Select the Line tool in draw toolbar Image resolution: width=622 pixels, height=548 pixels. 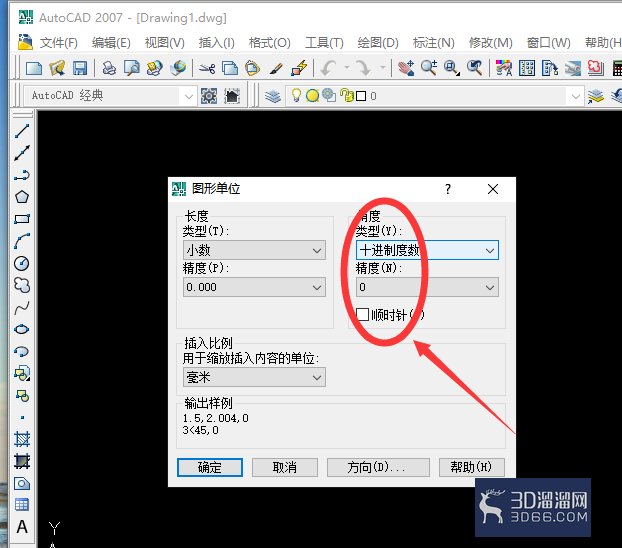pyautogui.click(x=22, y=131)
